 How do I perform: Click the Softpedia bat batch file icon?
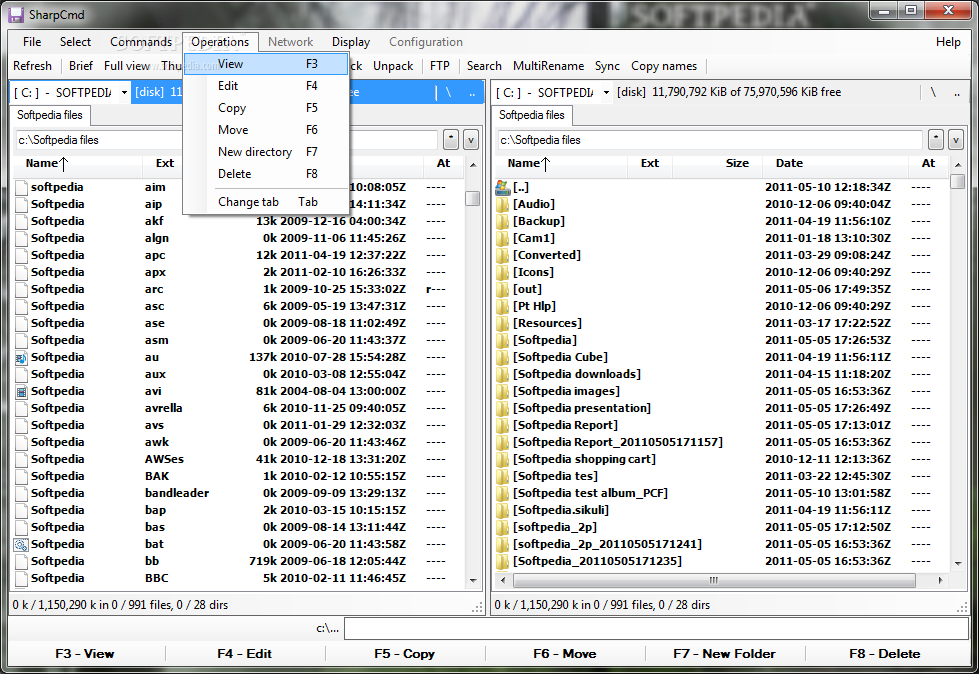(21, 544)
